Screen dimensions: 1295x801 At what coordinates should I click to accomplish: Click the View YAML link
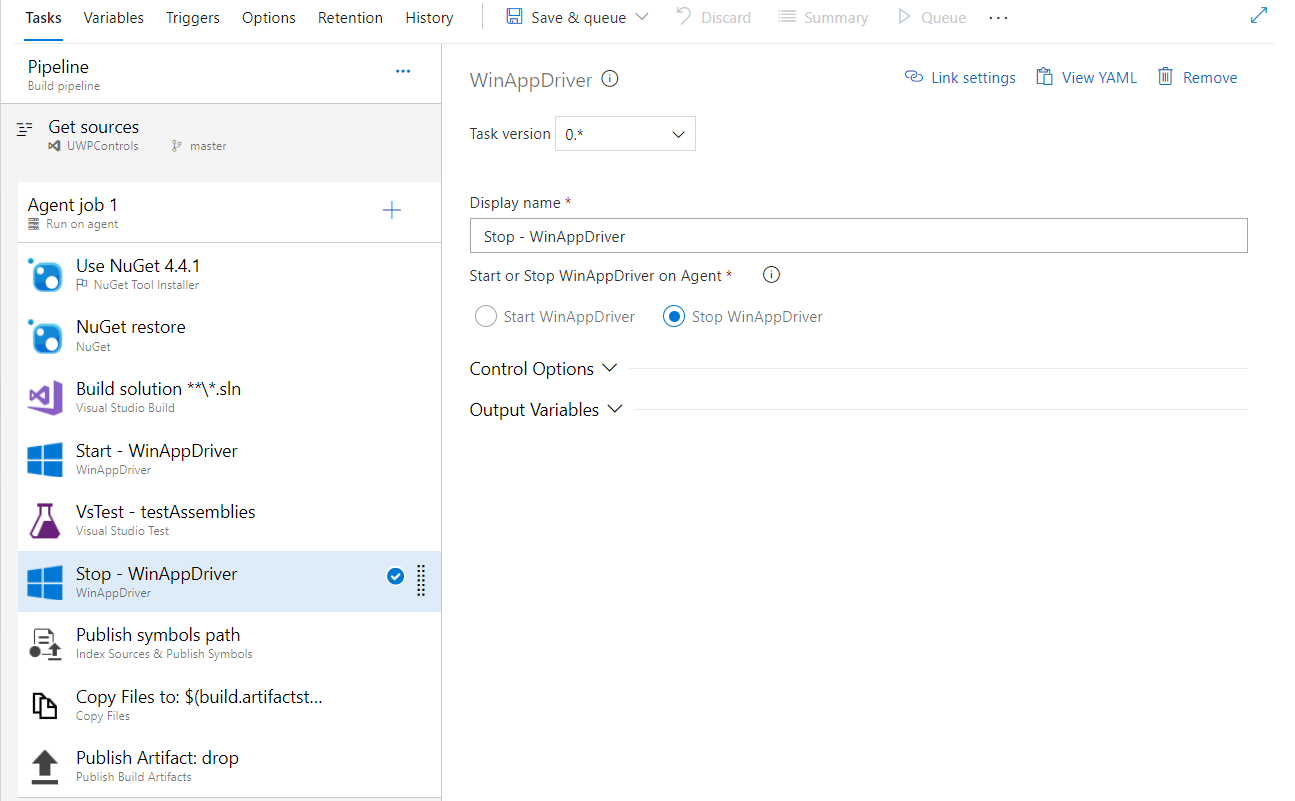pyautogui.click(x=1099, y=78)
